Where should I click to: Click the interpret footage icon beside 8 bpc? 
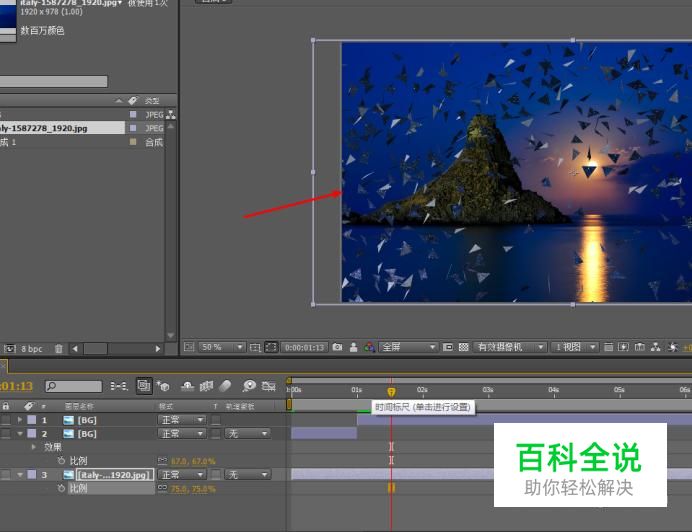(10, 349)
